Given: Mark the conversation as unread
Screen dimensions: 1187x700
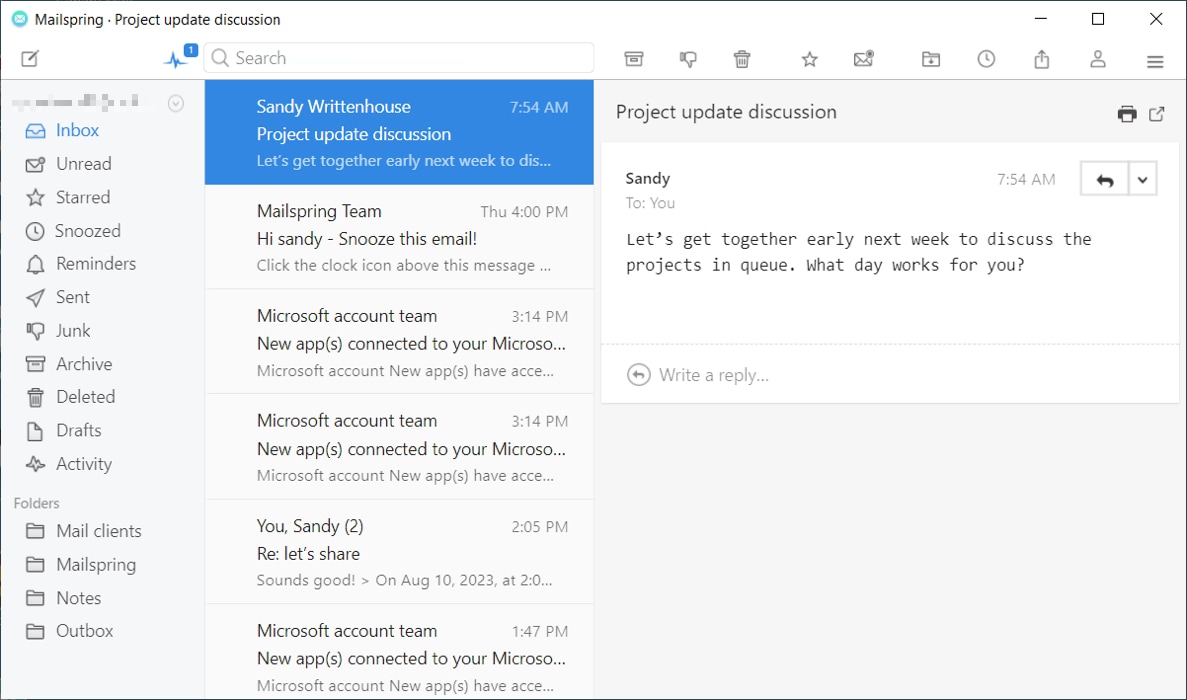Looking at the screenshot, I should [863, 59].
